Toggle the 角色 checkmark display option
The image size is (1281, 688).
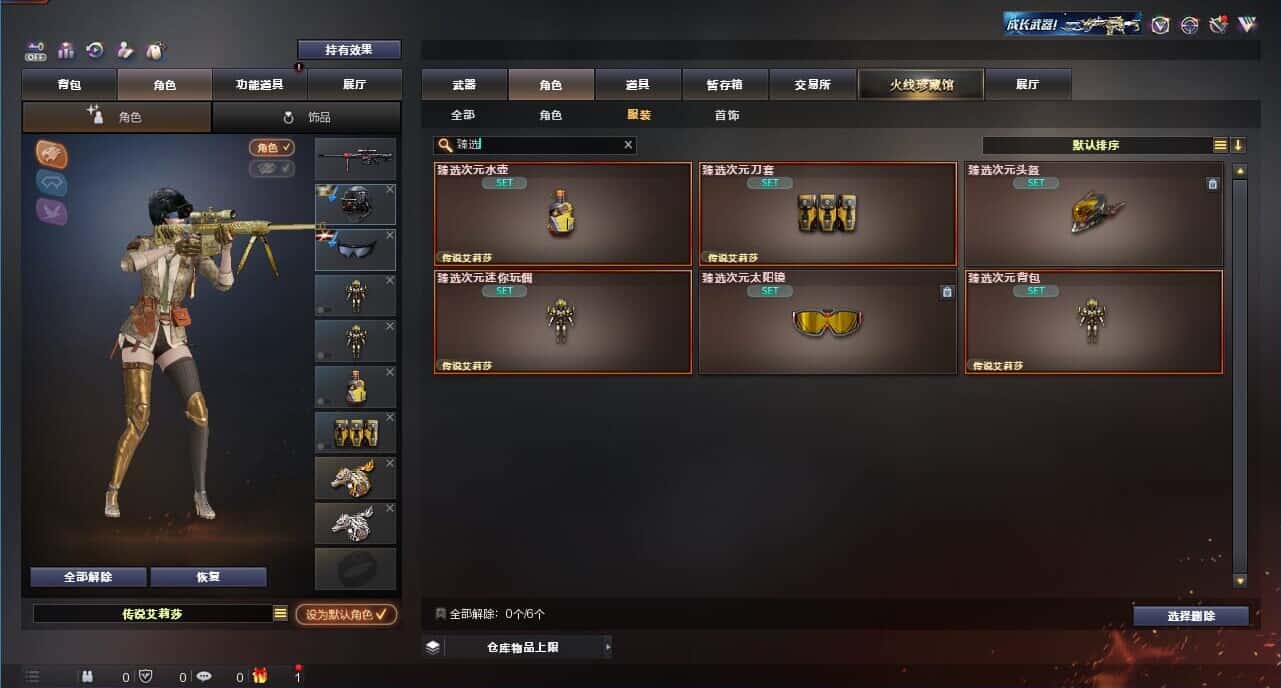coord(272,148)
